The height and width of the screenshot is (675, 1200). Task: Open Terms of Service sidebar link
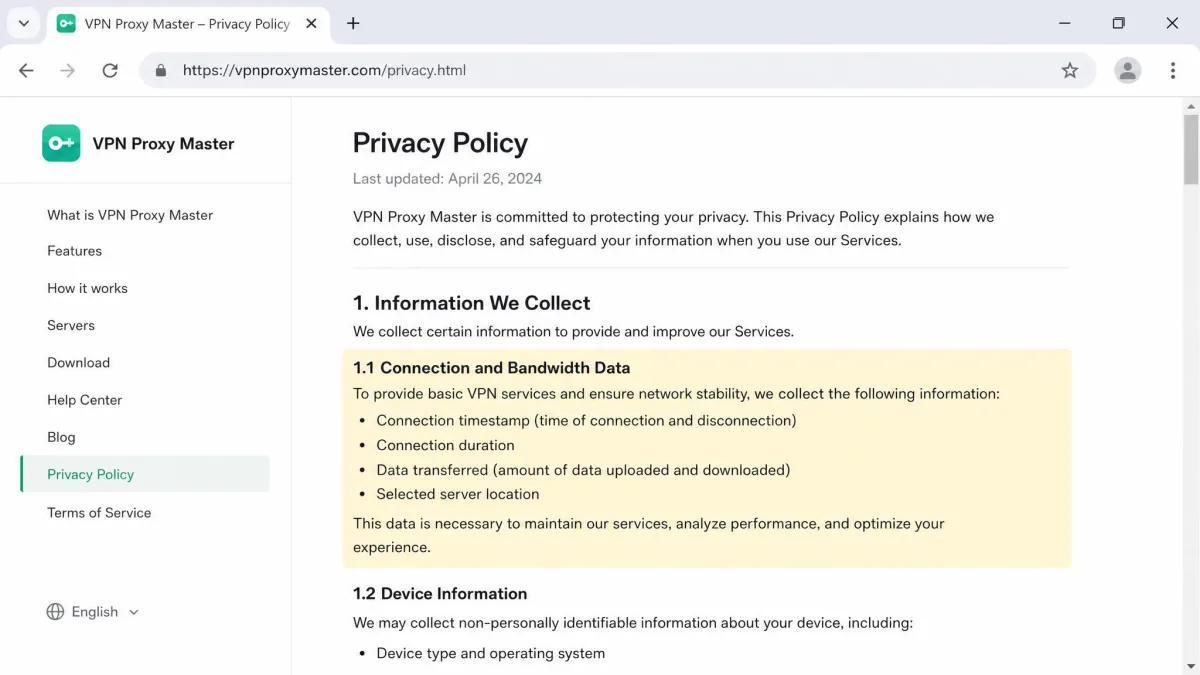(x=99, y=512)
